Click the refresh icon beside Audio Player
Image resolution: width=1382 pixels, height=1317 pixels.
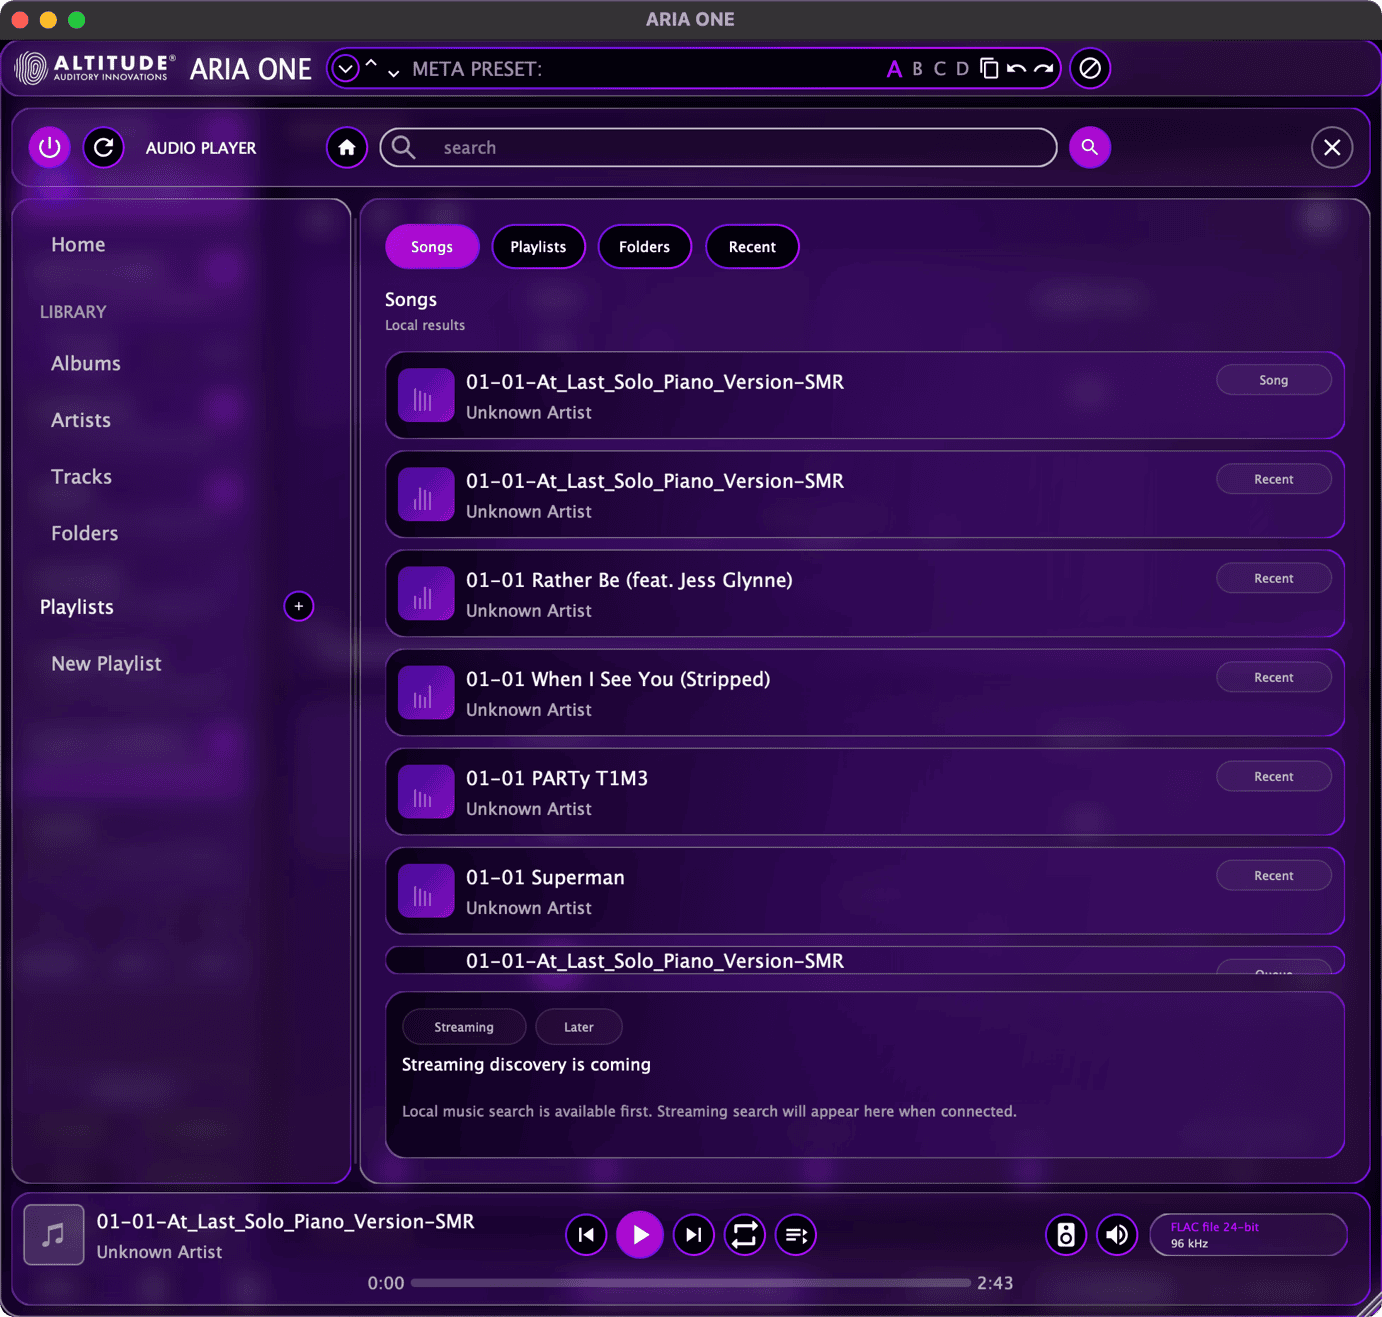pyautogui.click(x=103, y=148)
